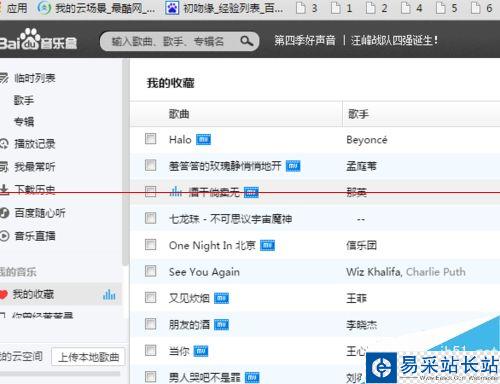500x384 pixels.
Task: Tick checkbox for One Night In 北京
Action: click(150, 245)
